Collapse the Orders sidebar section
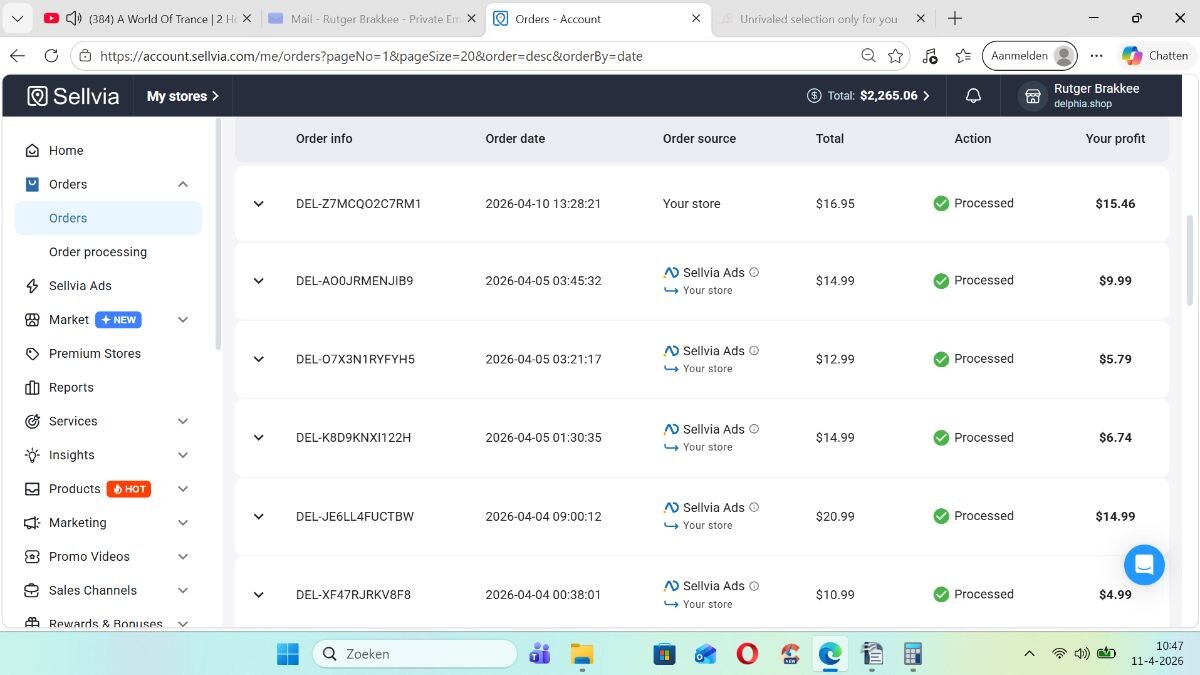Screen dimensions: 1200x675 pyautogui.click(x=183, y=184)
